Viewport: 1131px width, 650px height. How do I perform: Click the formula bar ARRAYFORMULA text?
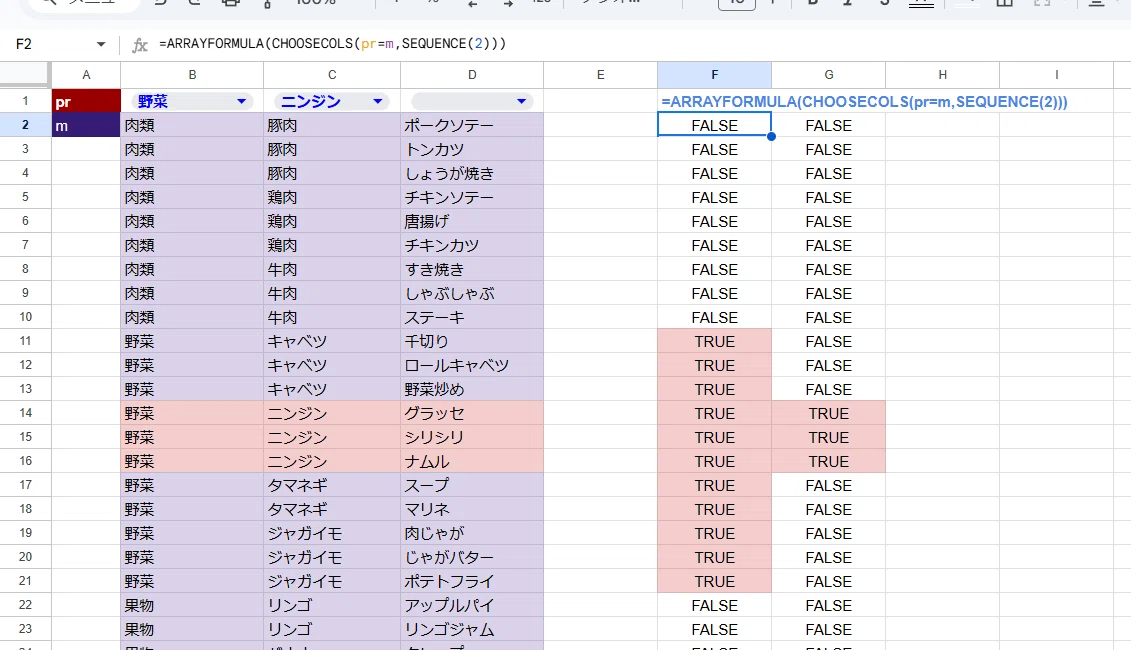point(332,44)
